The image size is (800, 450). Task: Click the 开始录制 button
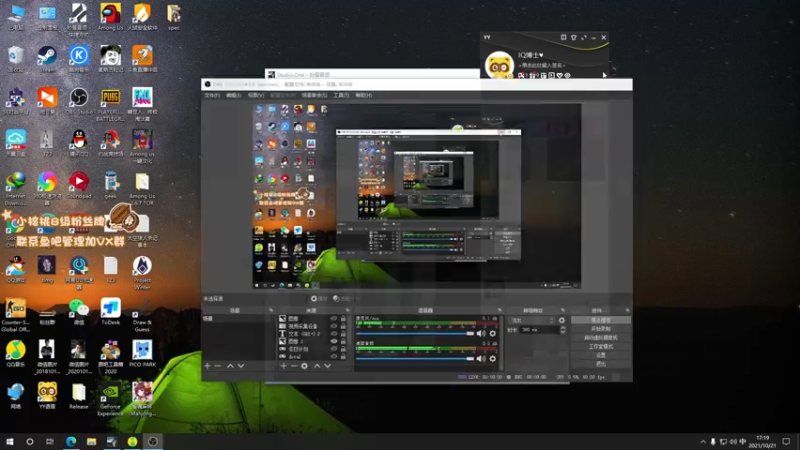601,329
